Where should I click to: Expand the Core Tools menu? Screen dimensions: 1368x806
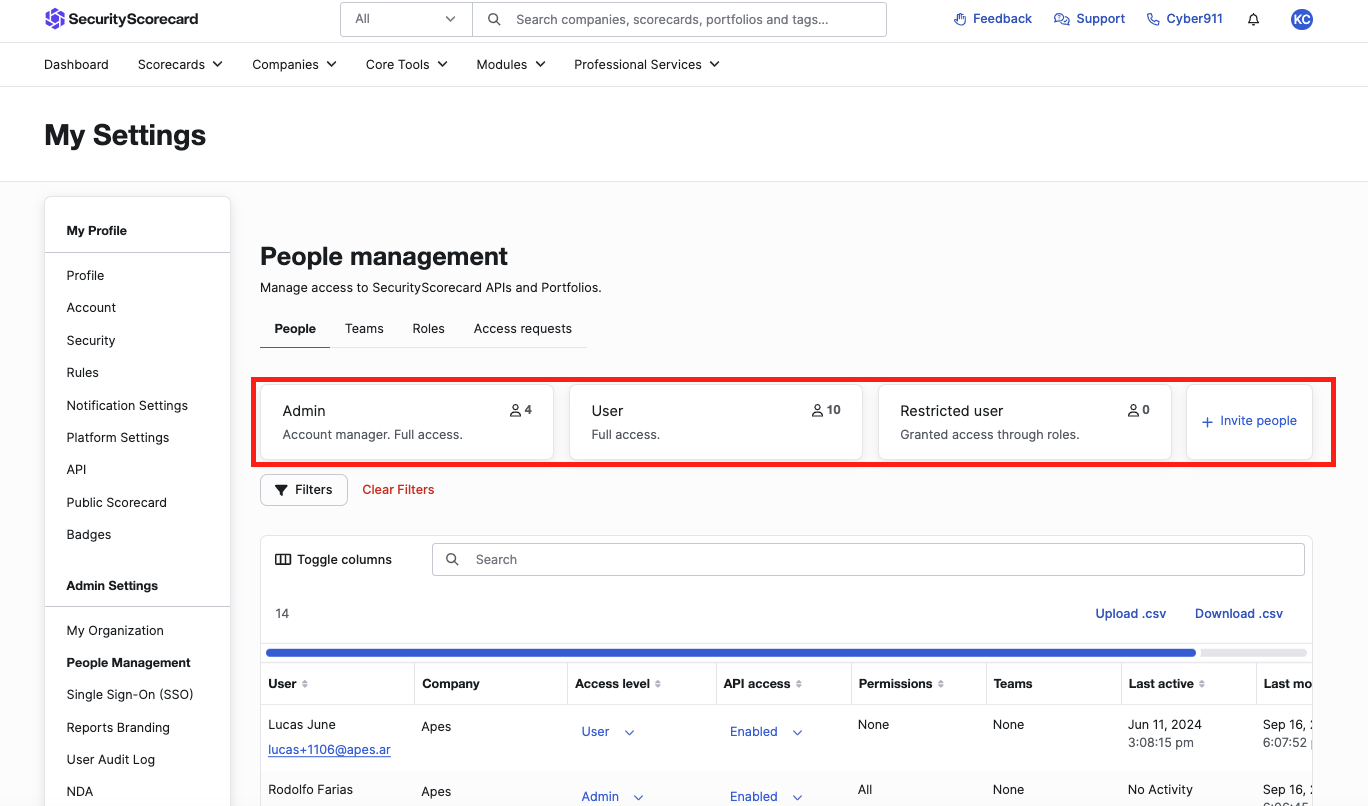coord(406,64)
